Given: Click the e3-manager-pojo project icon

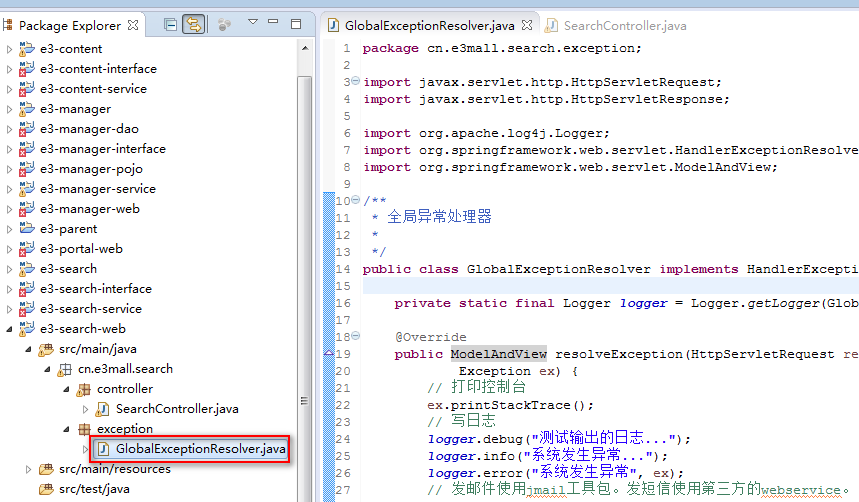Looking at the screenshot, I should 27,169.
